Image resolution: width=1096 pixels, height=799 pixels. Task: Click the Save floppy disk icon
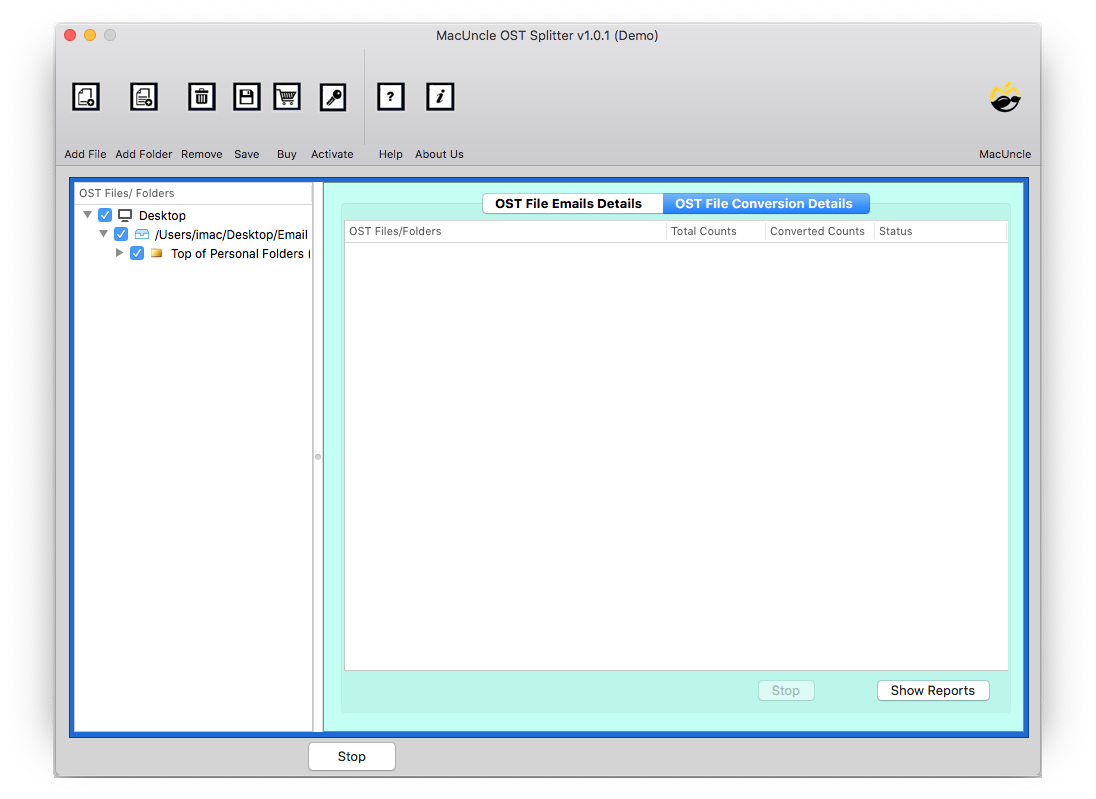[x=246, y=97]
